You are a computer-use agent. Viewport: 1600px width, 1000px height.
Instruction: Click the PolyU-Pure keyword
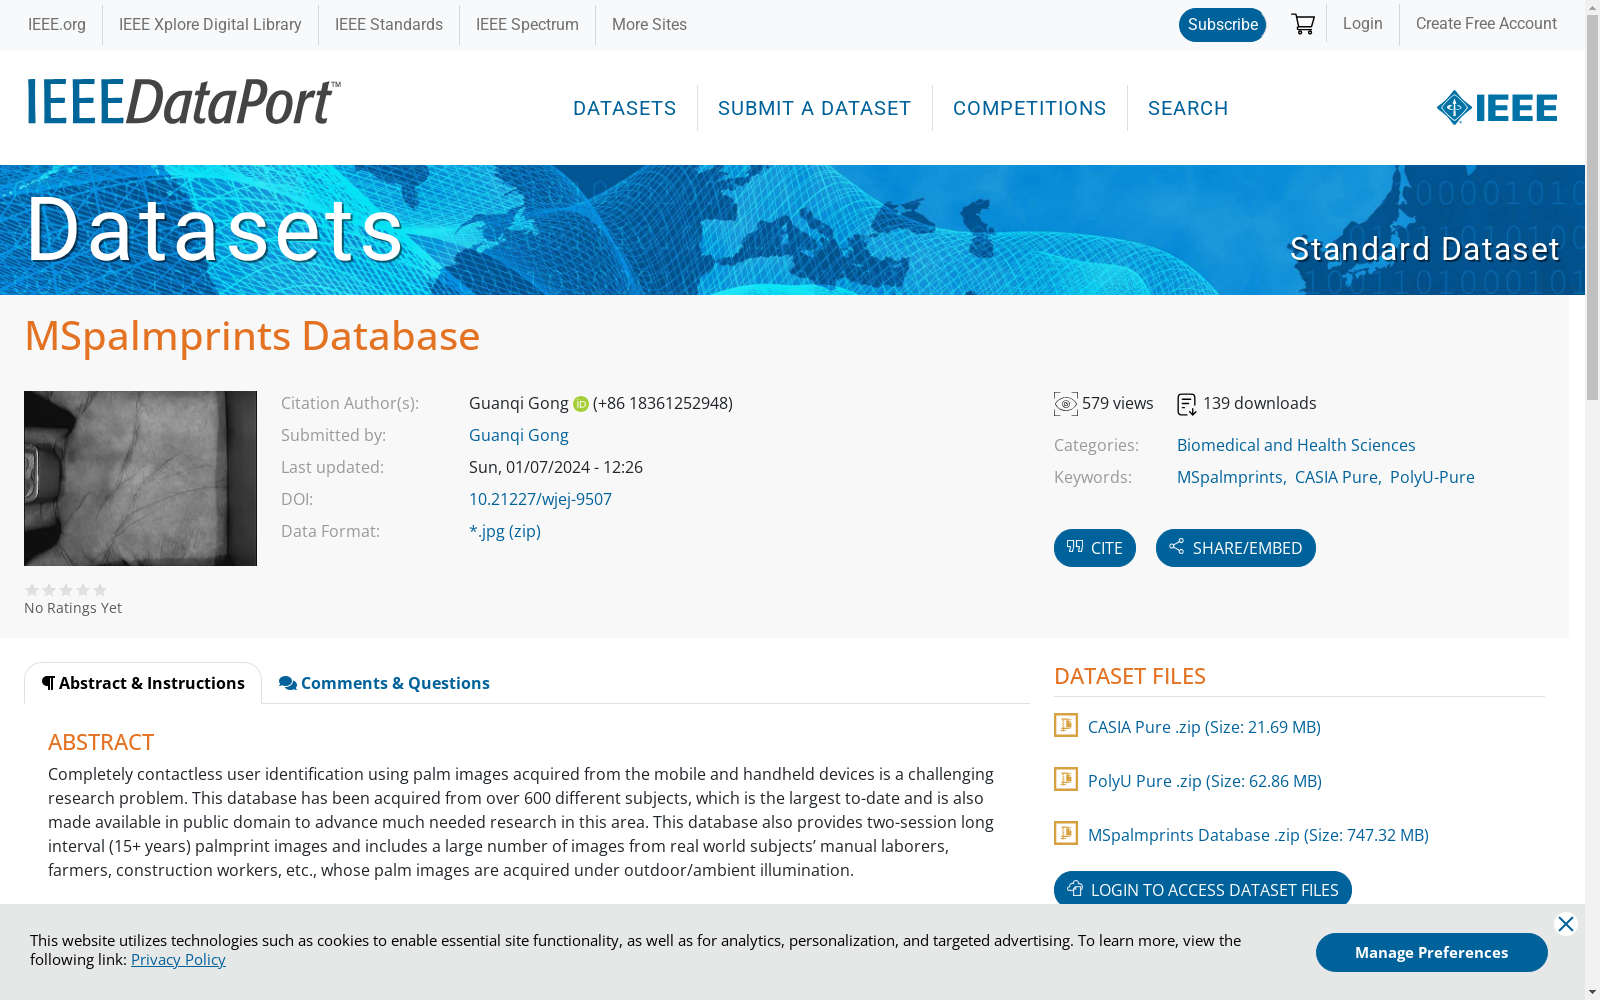[x=1432, y=477]
